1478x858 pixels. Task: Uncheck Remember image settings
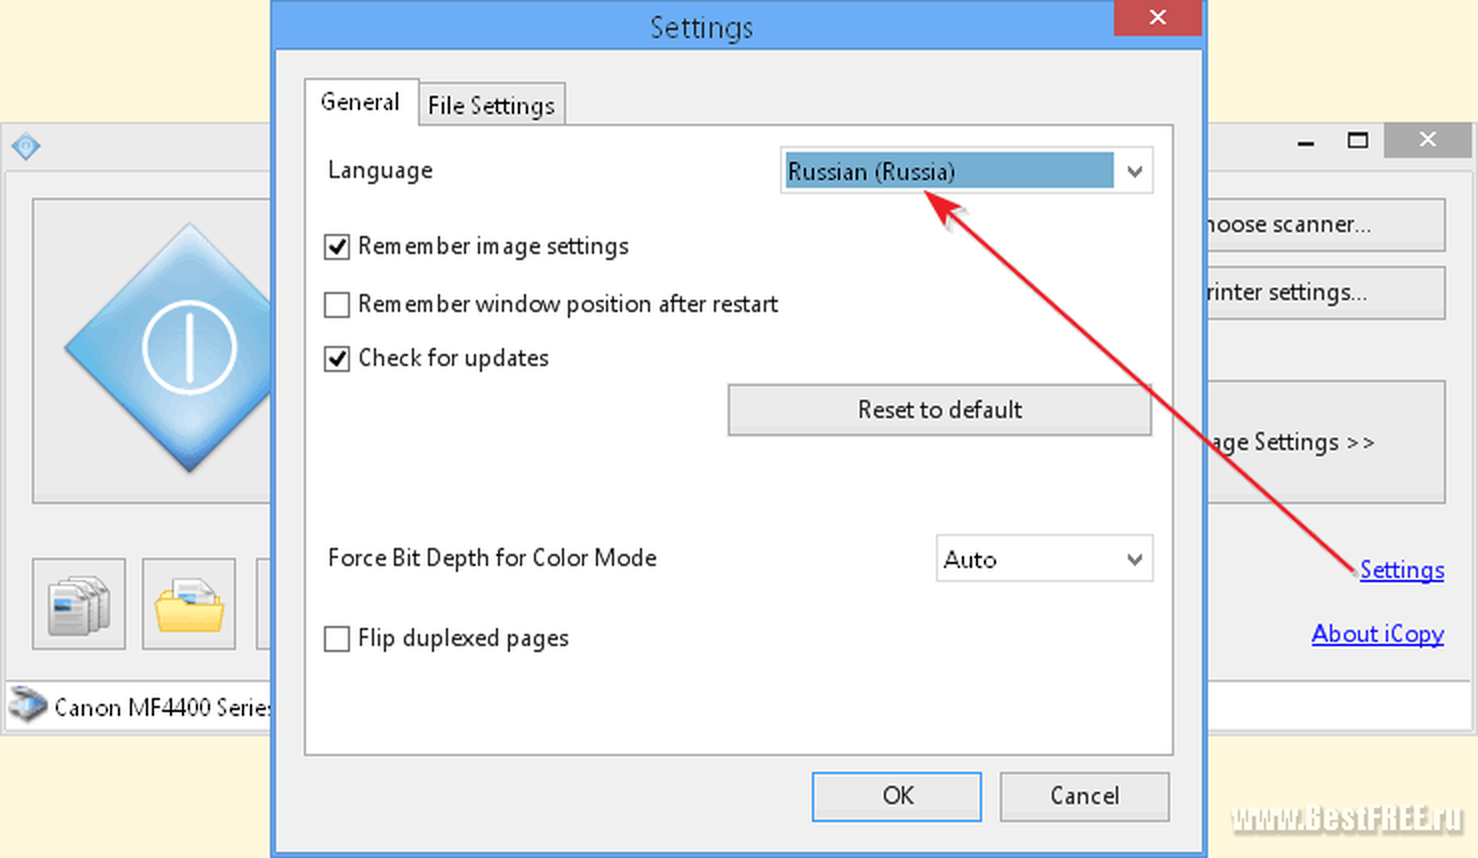coord(337,246)
